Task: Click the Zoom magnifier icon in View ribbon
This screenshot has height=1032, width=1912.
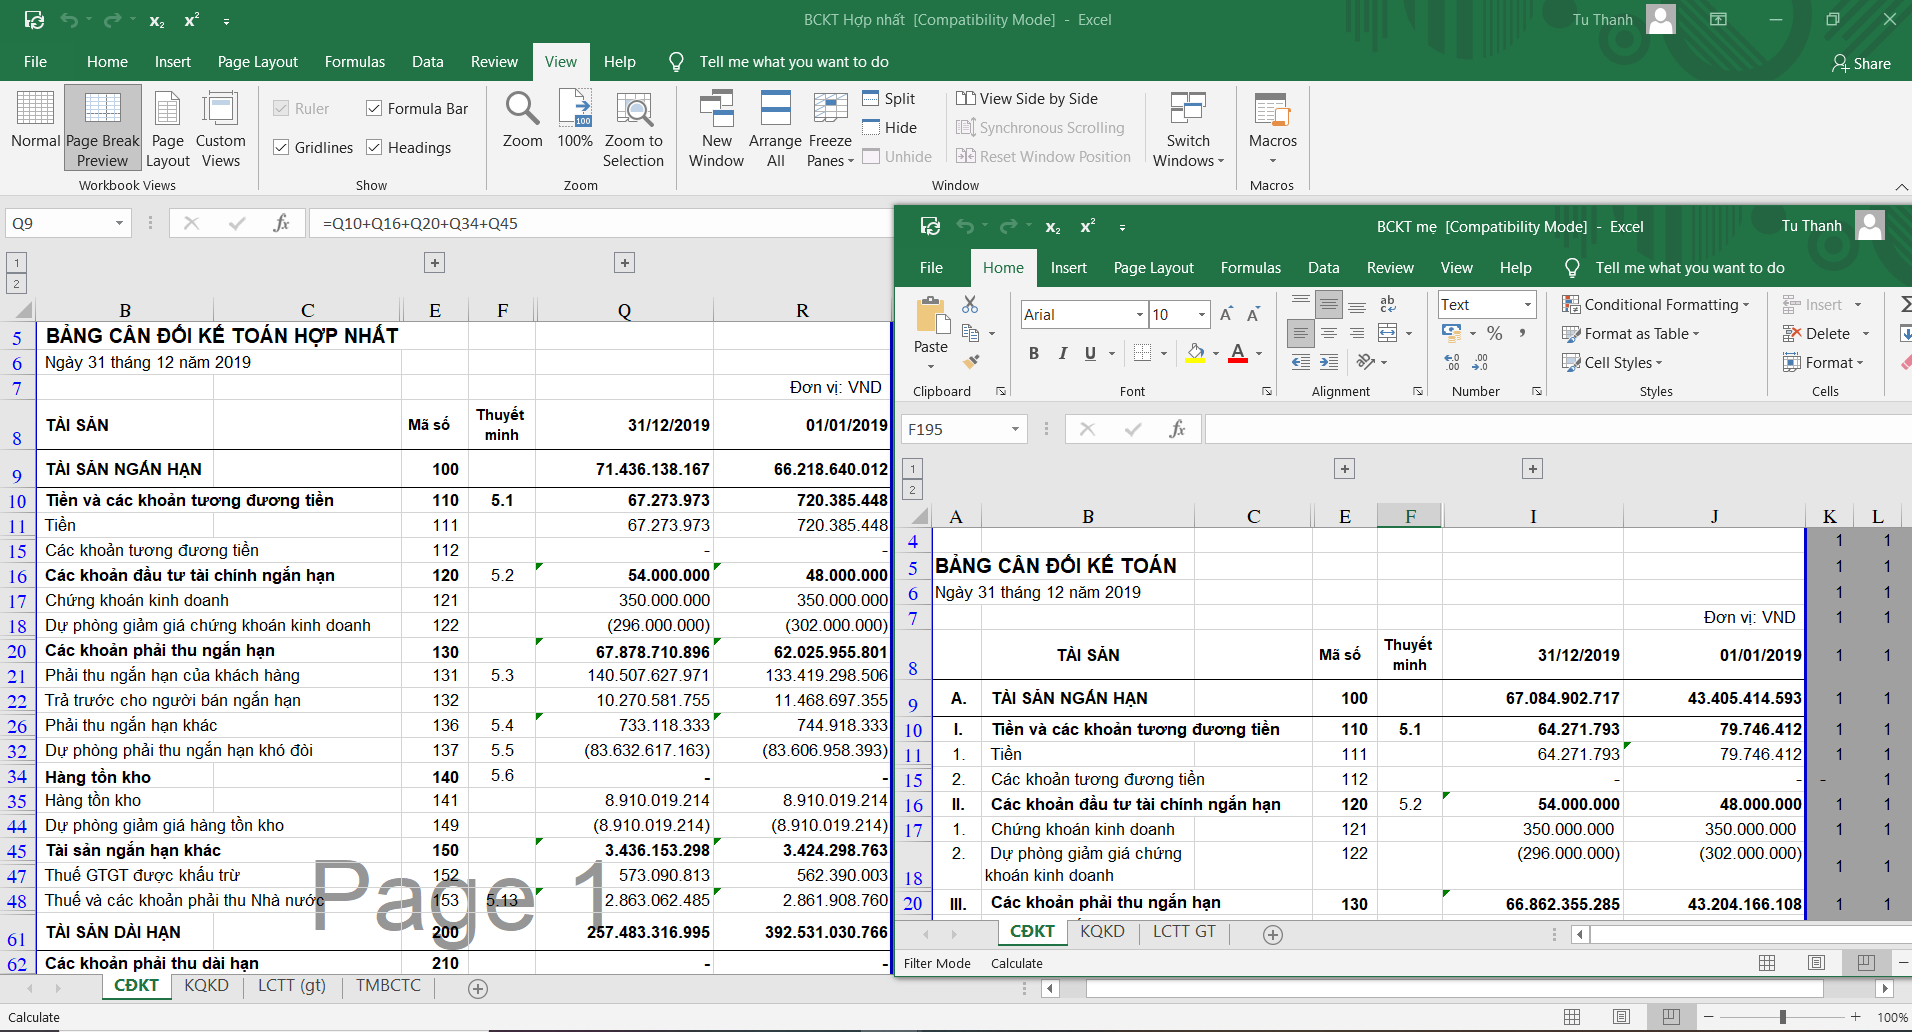Action: pyautogui.click(x=522, y=109)
